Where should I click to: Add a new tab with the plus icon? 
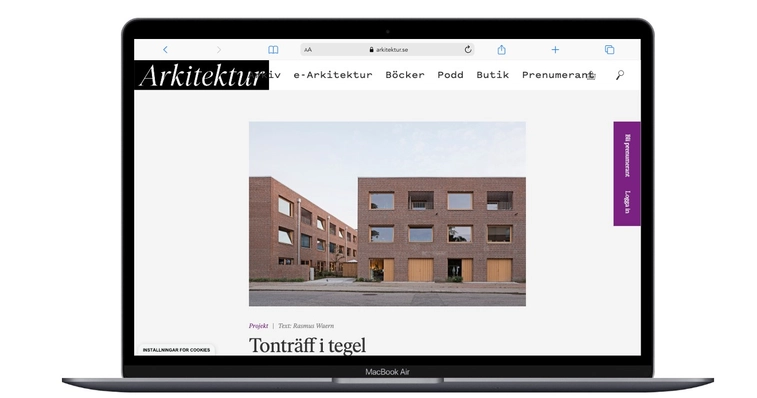point(555,49)
